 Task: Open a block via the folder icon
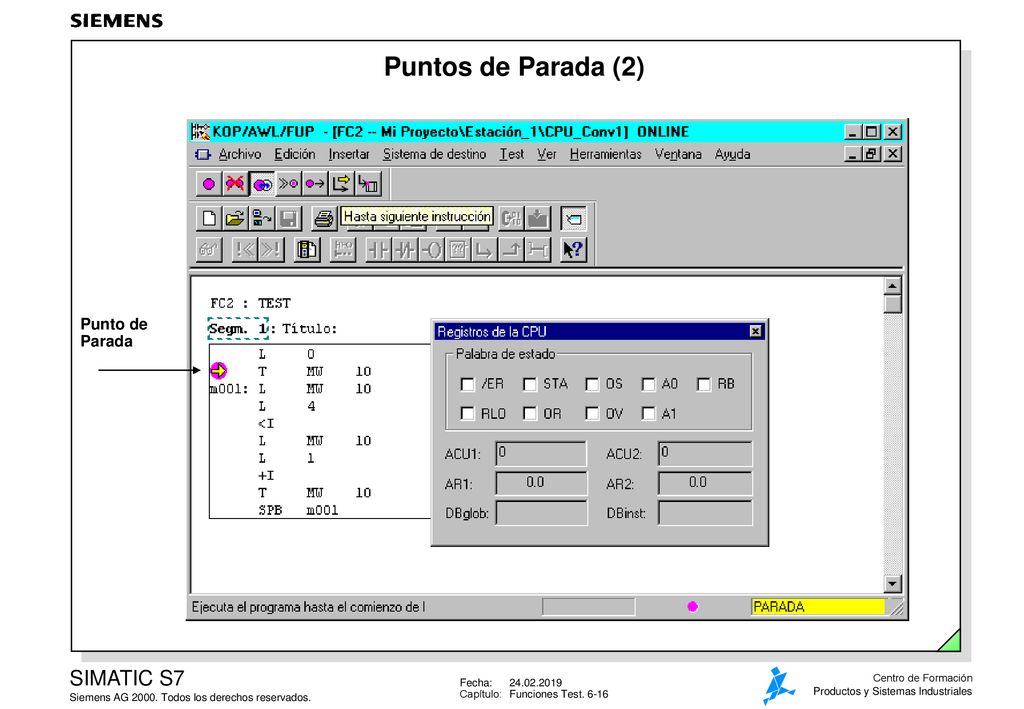(235, 218)
